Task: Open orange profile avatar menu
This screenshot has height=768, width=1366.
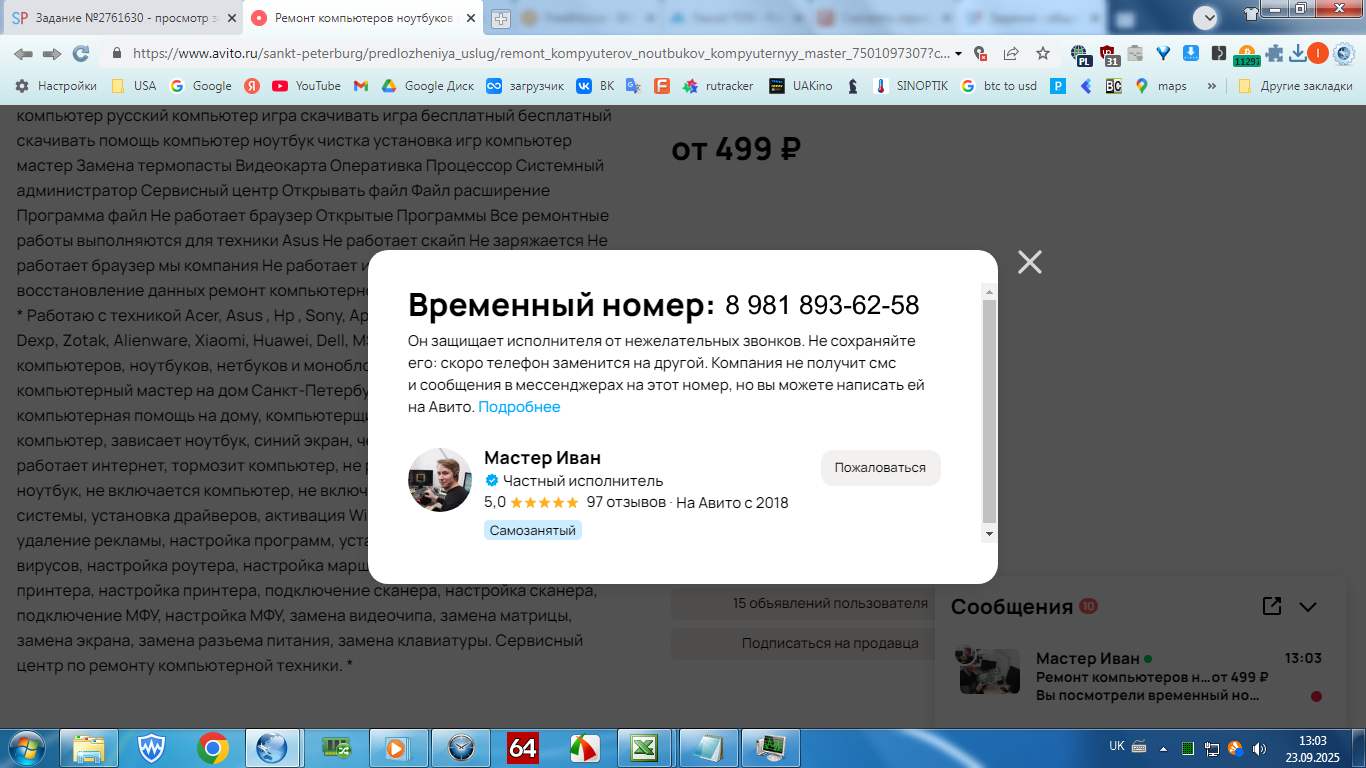Action: 1318,53
